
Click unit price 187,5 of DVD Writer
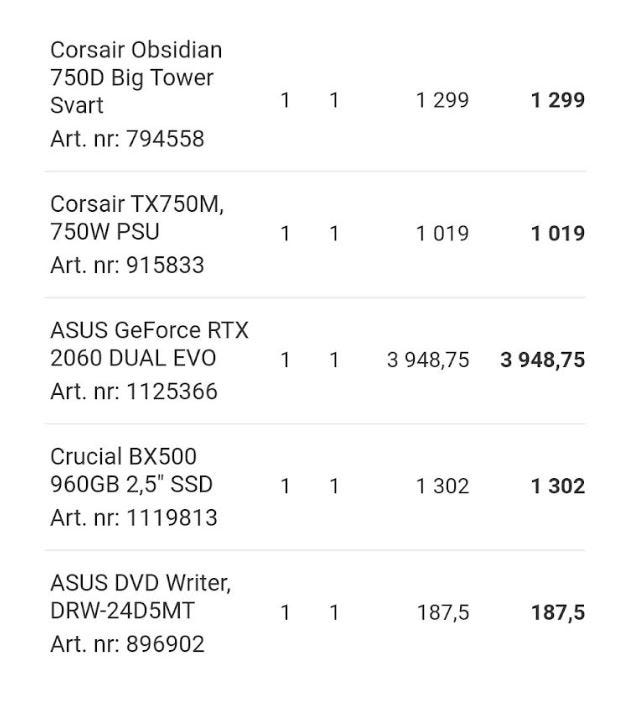pos(443,612)
